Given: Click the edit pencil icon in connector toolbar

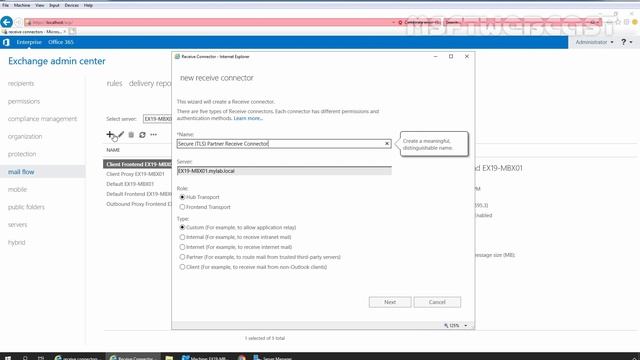Looking at the screenshot, I should pyautogui.click(x=120, y=134).
